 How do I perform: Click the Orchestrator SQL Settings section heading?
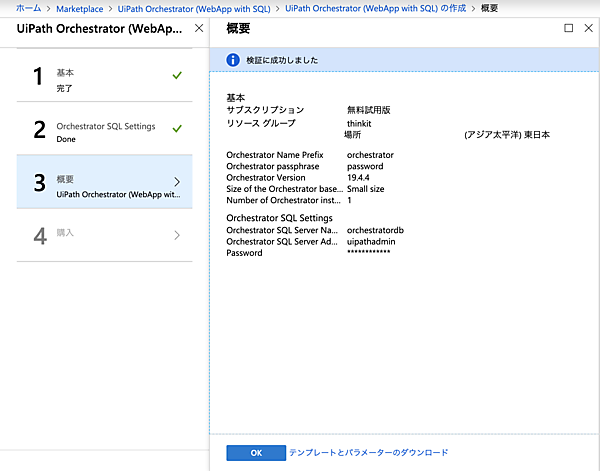point(279,218)
